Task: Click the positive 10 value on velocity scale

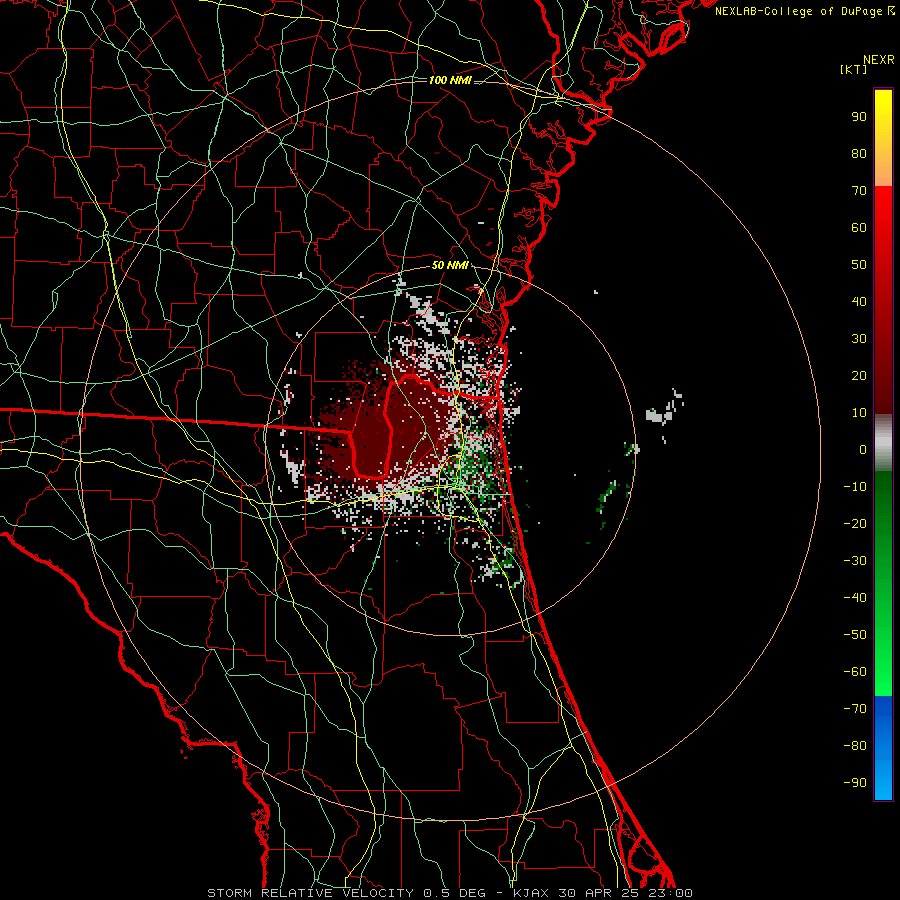Action: point(859,413)
